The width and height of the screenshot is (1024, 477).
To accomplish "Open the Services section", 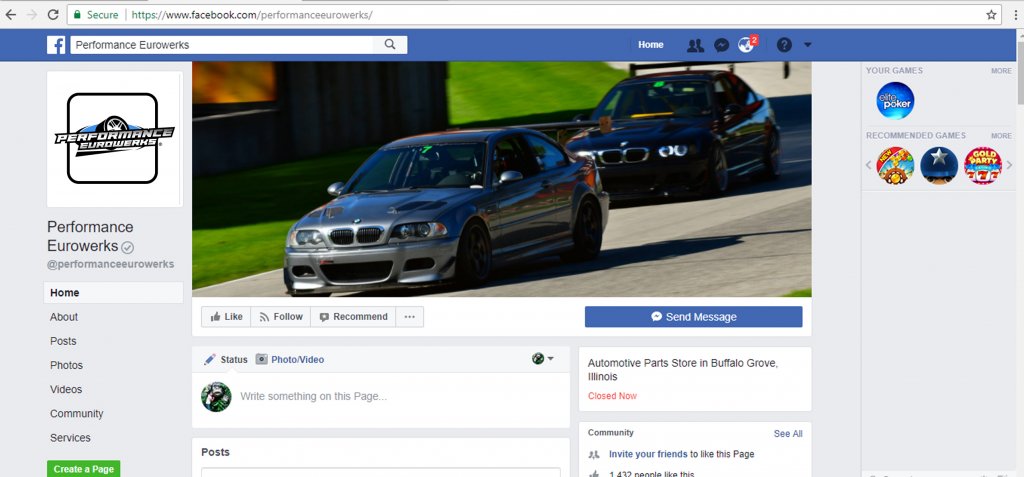I will tap(70, 438).
